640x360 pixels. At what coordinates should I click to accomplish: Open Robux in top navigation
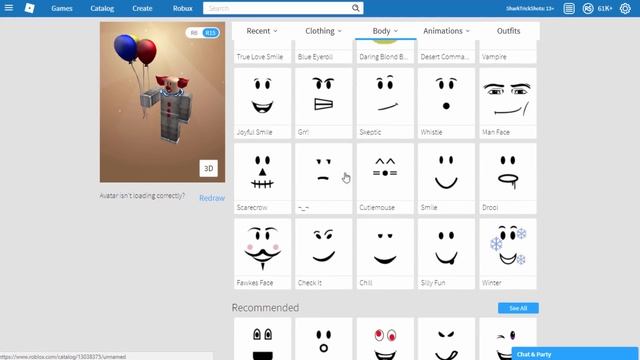click(182, 8)
